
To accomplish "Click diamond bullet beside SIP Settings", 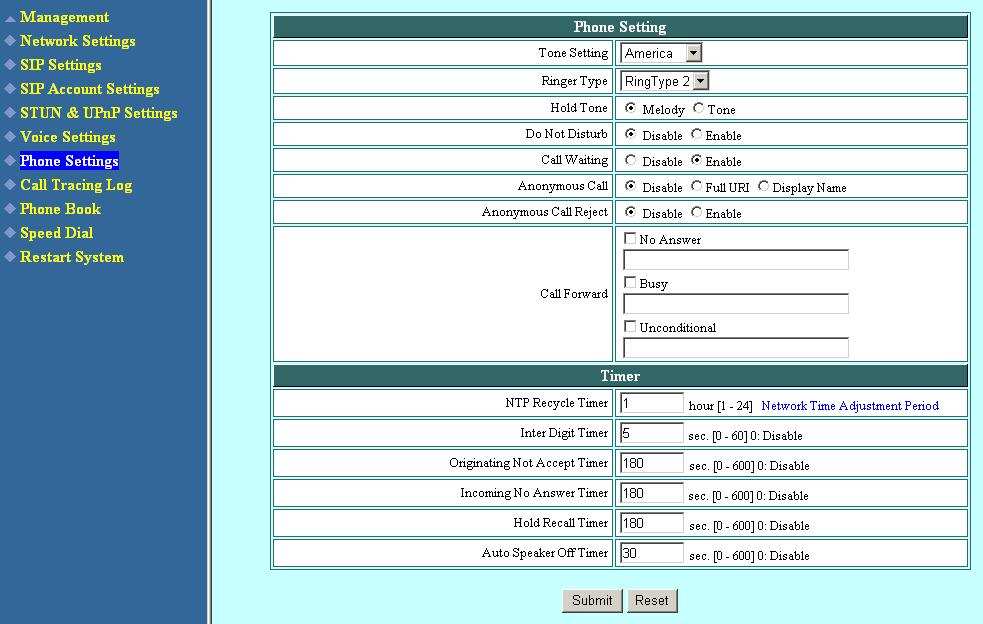I will (10, 64).
